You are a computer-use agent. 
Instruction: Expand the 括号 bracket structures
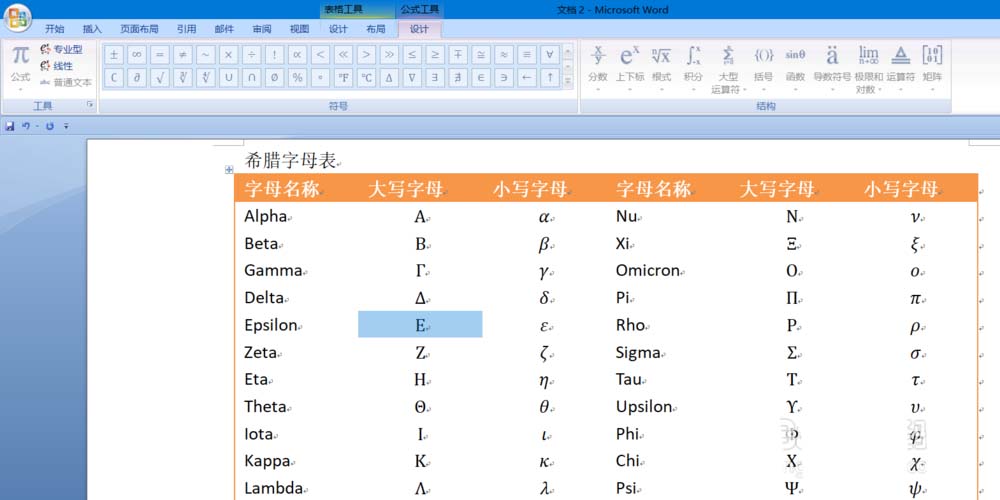[x=763, y=69]
